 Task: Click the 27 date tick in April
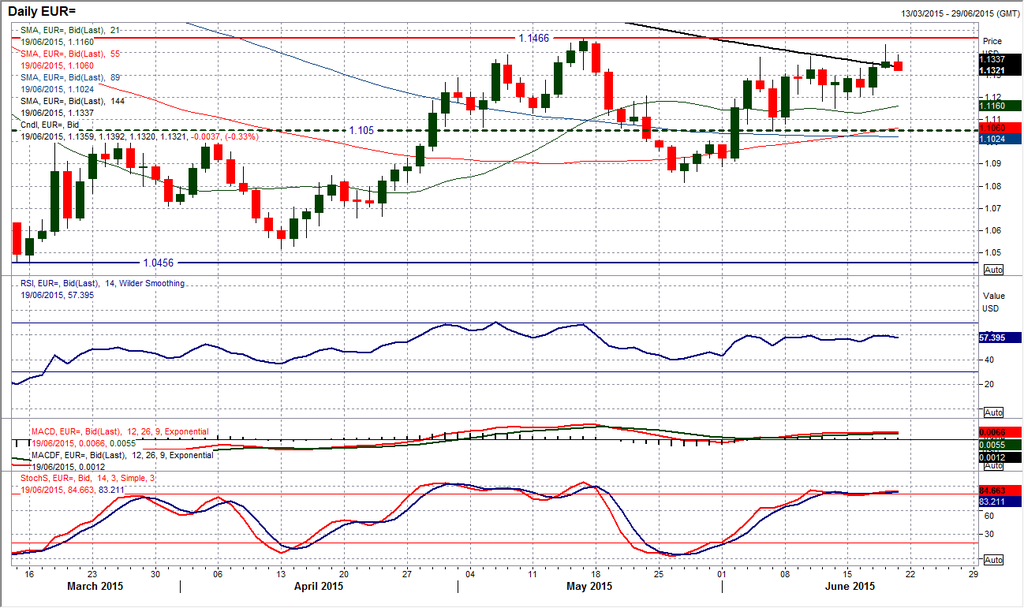tap(406, 574)
